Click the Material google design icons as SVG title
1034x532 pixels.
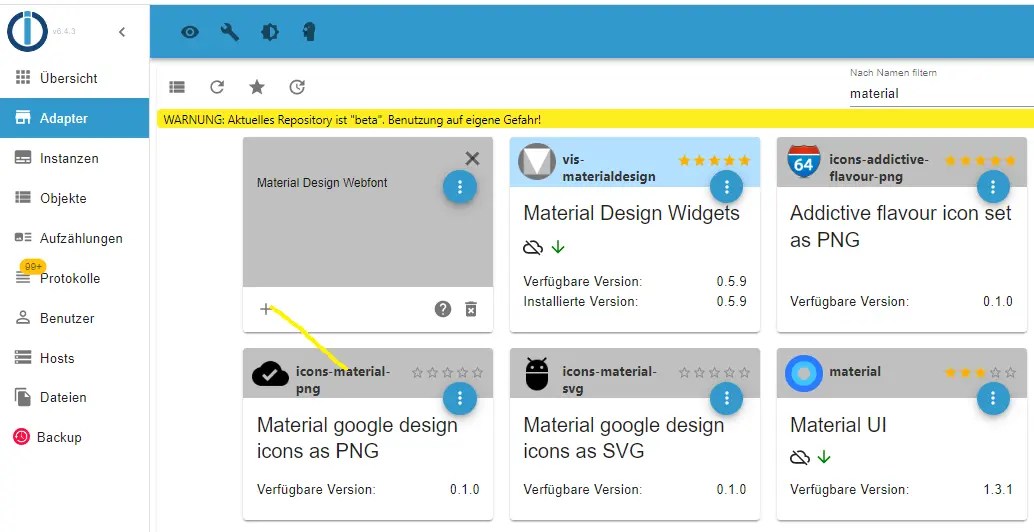click(623, 438)
